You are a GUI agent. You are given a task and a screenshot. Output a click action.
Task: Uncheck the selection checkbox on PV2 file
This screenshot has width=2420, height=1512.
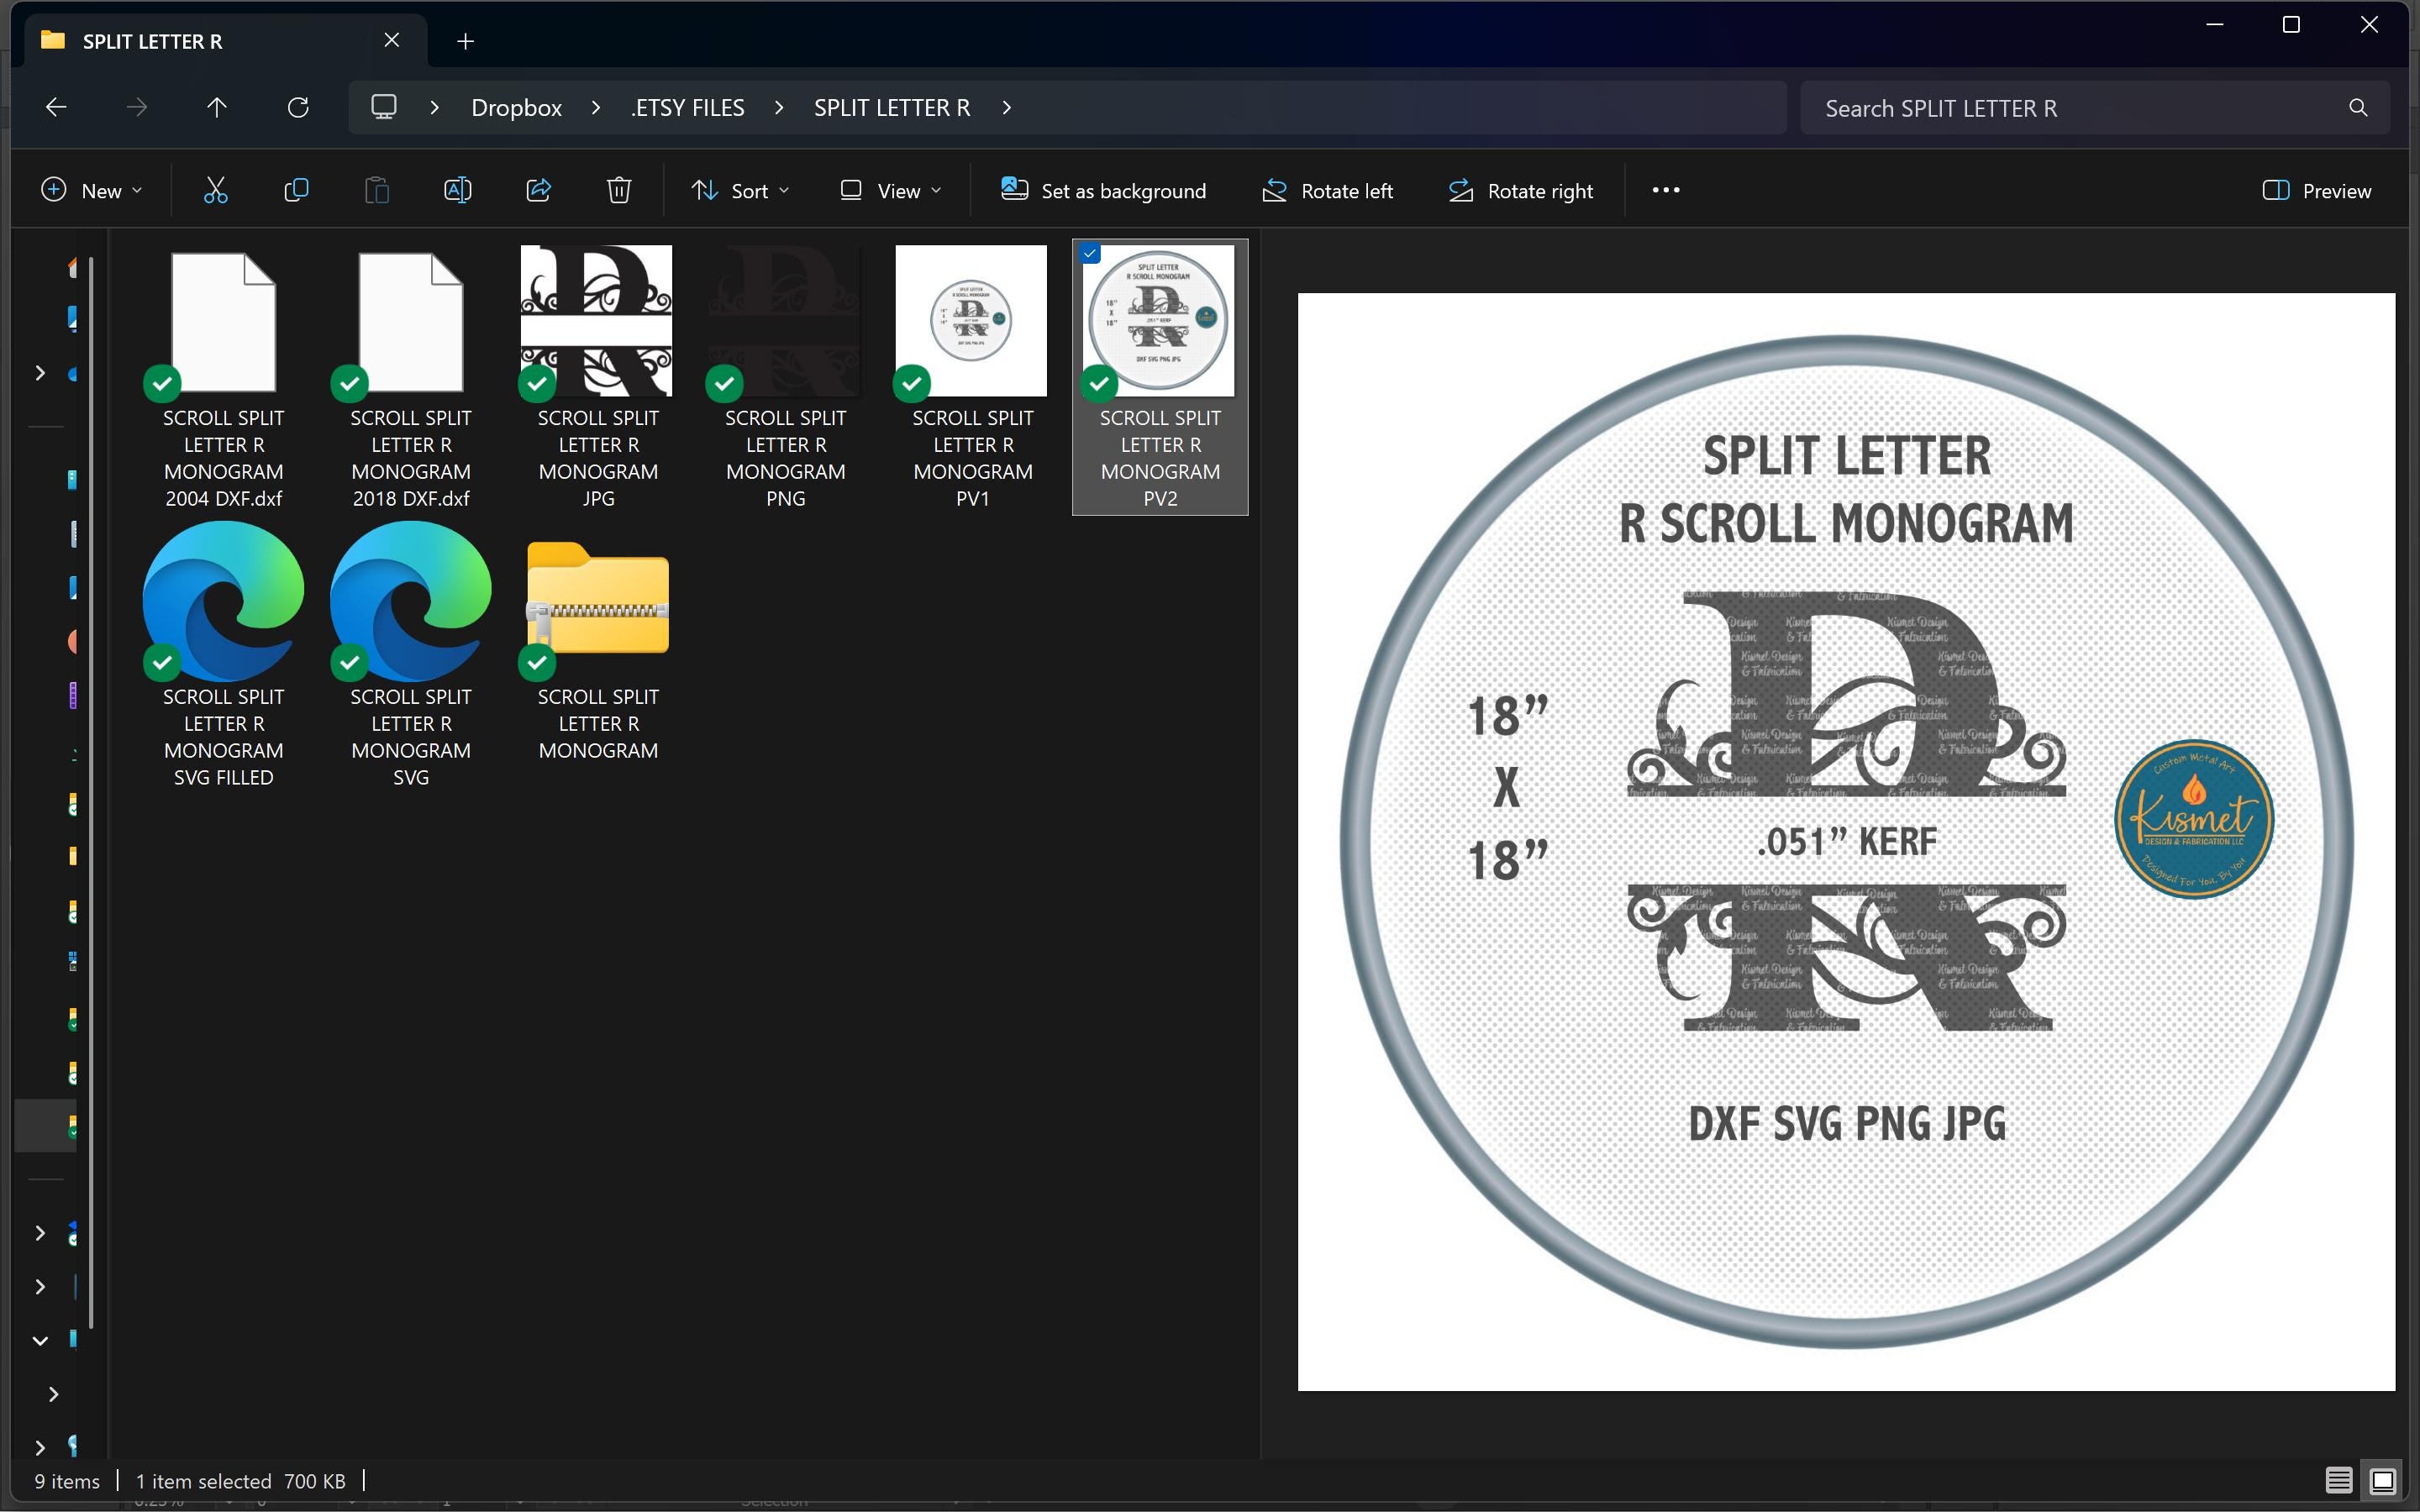[x=1090, y=254]
